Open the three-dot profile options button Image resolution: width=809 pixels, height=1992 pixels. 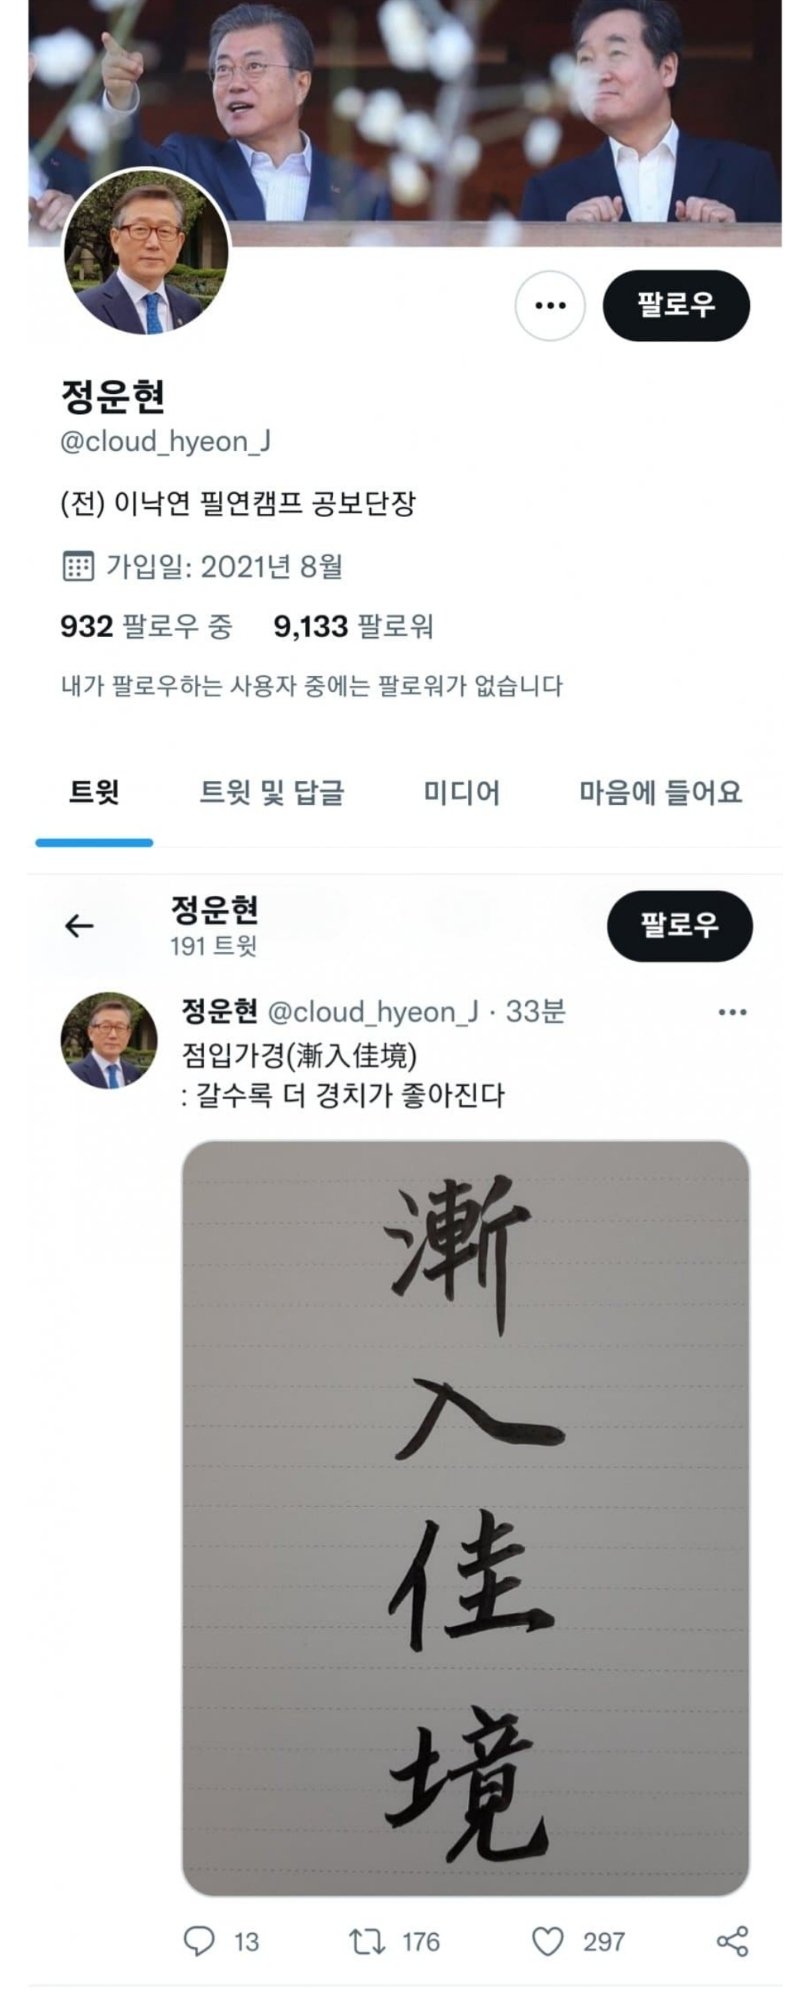tap(549, 305)
